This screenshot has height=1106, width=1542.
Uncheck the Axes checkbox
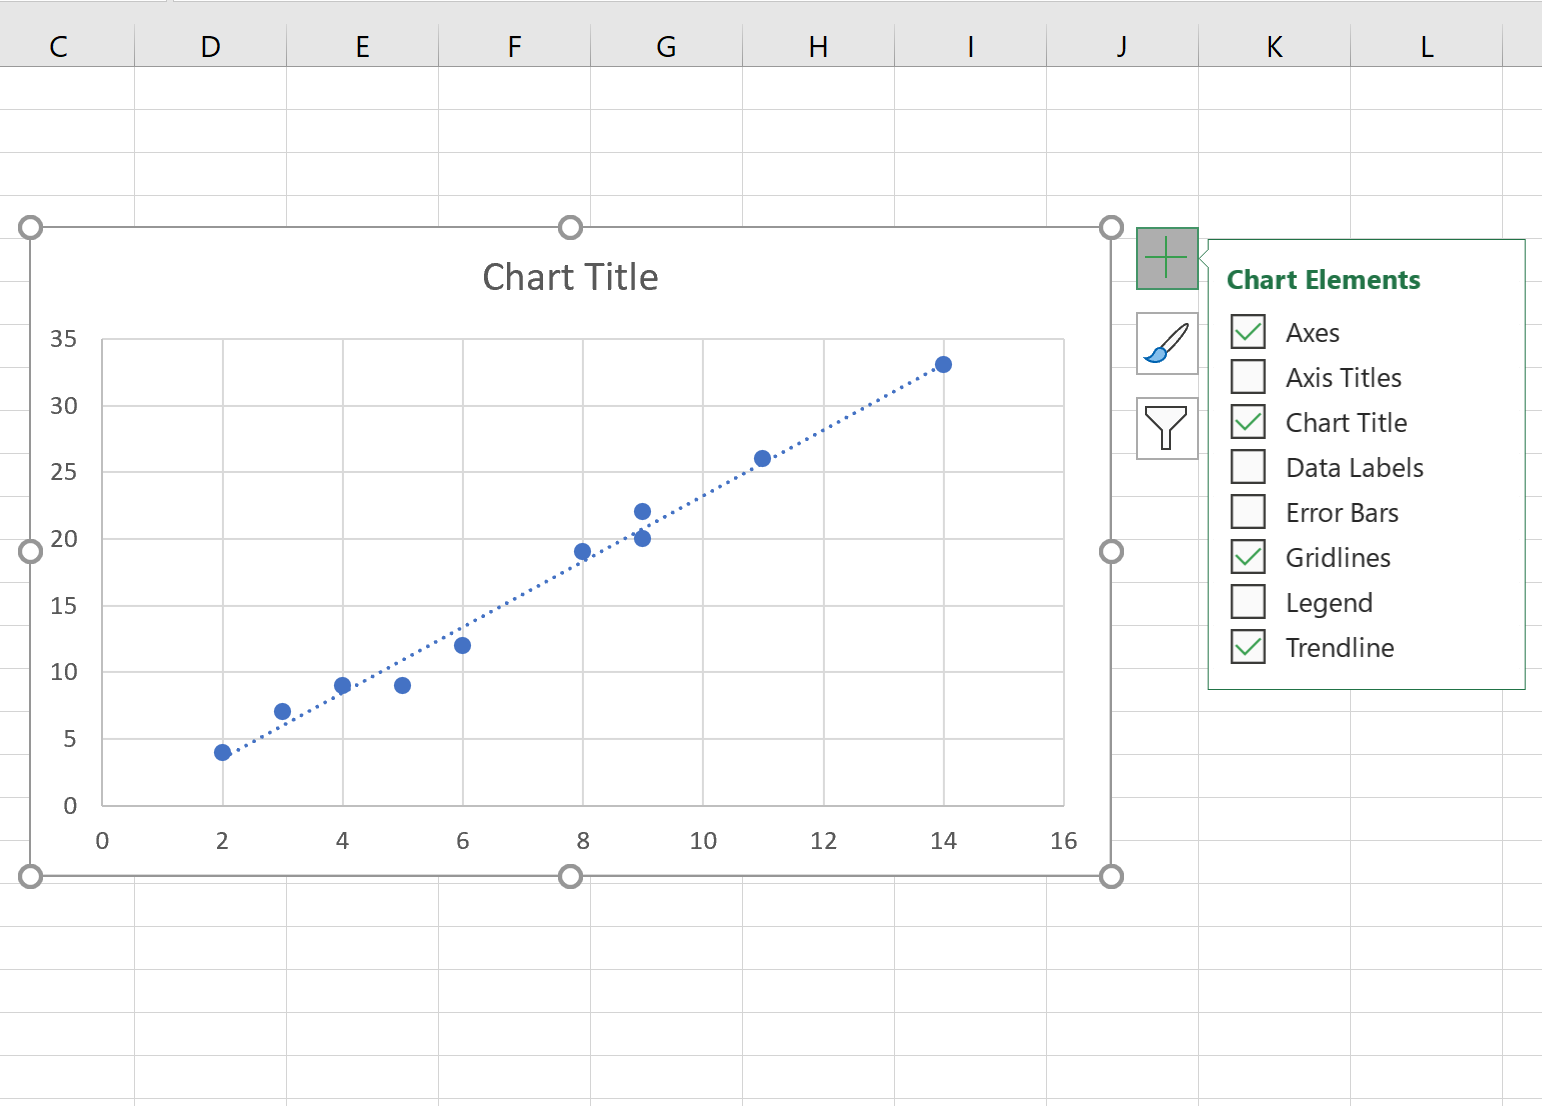(x=1248, y=332)
